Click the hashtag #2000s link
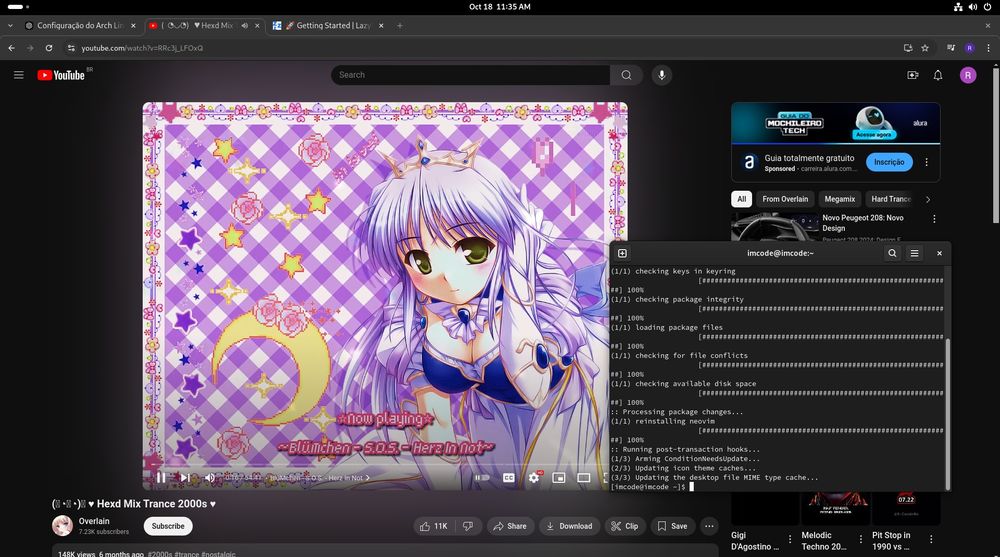The image size is (1000, 557). [x=159, y=554]
